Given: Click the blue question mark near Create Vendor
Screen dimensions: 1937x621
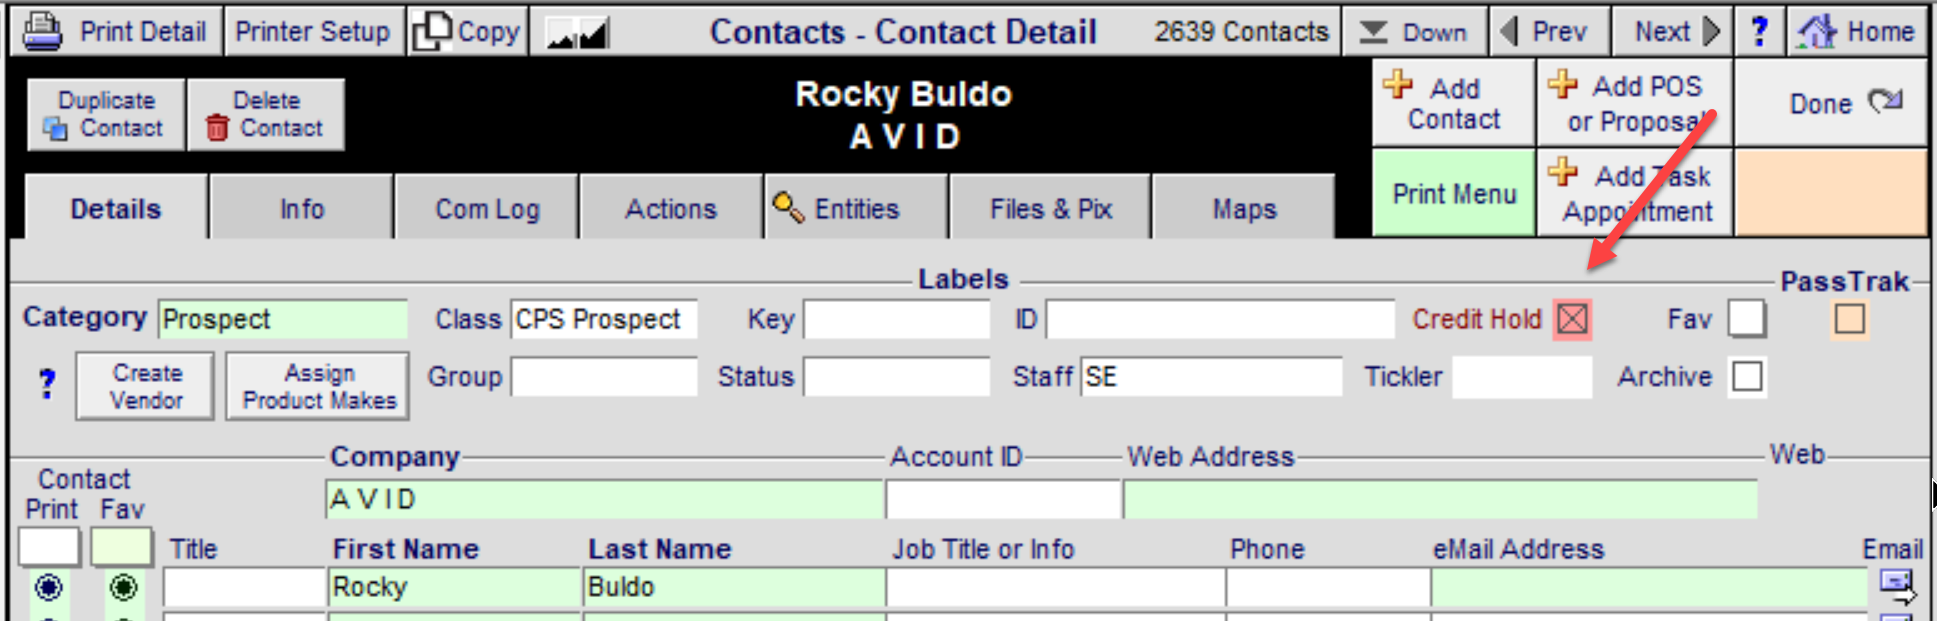Looking at the screenshot, I should point(47,384).
